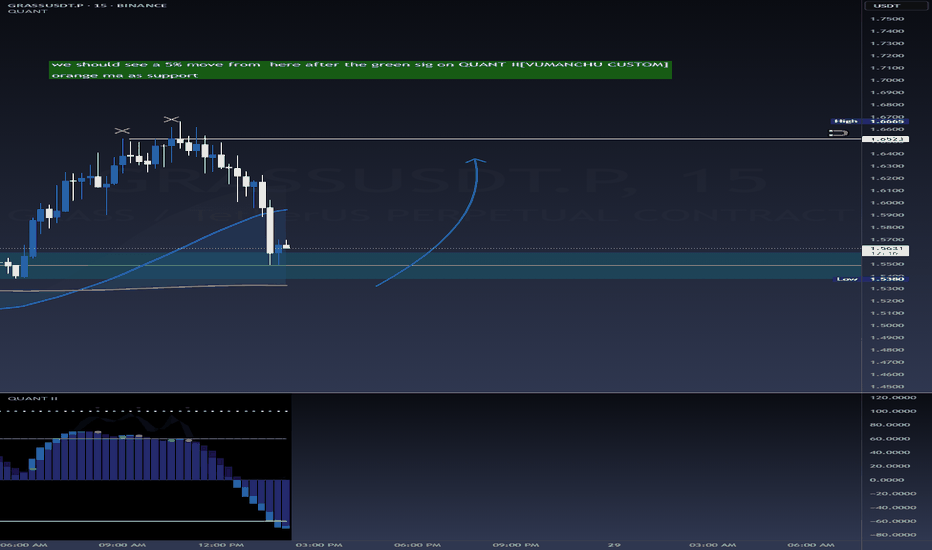Viewport: 932px width, 550px height.
Task: Click the 1.6523 horizontal line price tag
Action: coord(885,139)
